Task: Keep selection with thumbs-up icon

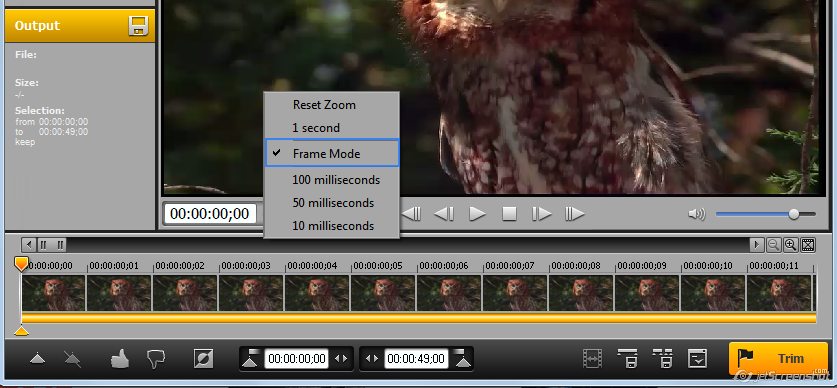Action: coord(120,359)
